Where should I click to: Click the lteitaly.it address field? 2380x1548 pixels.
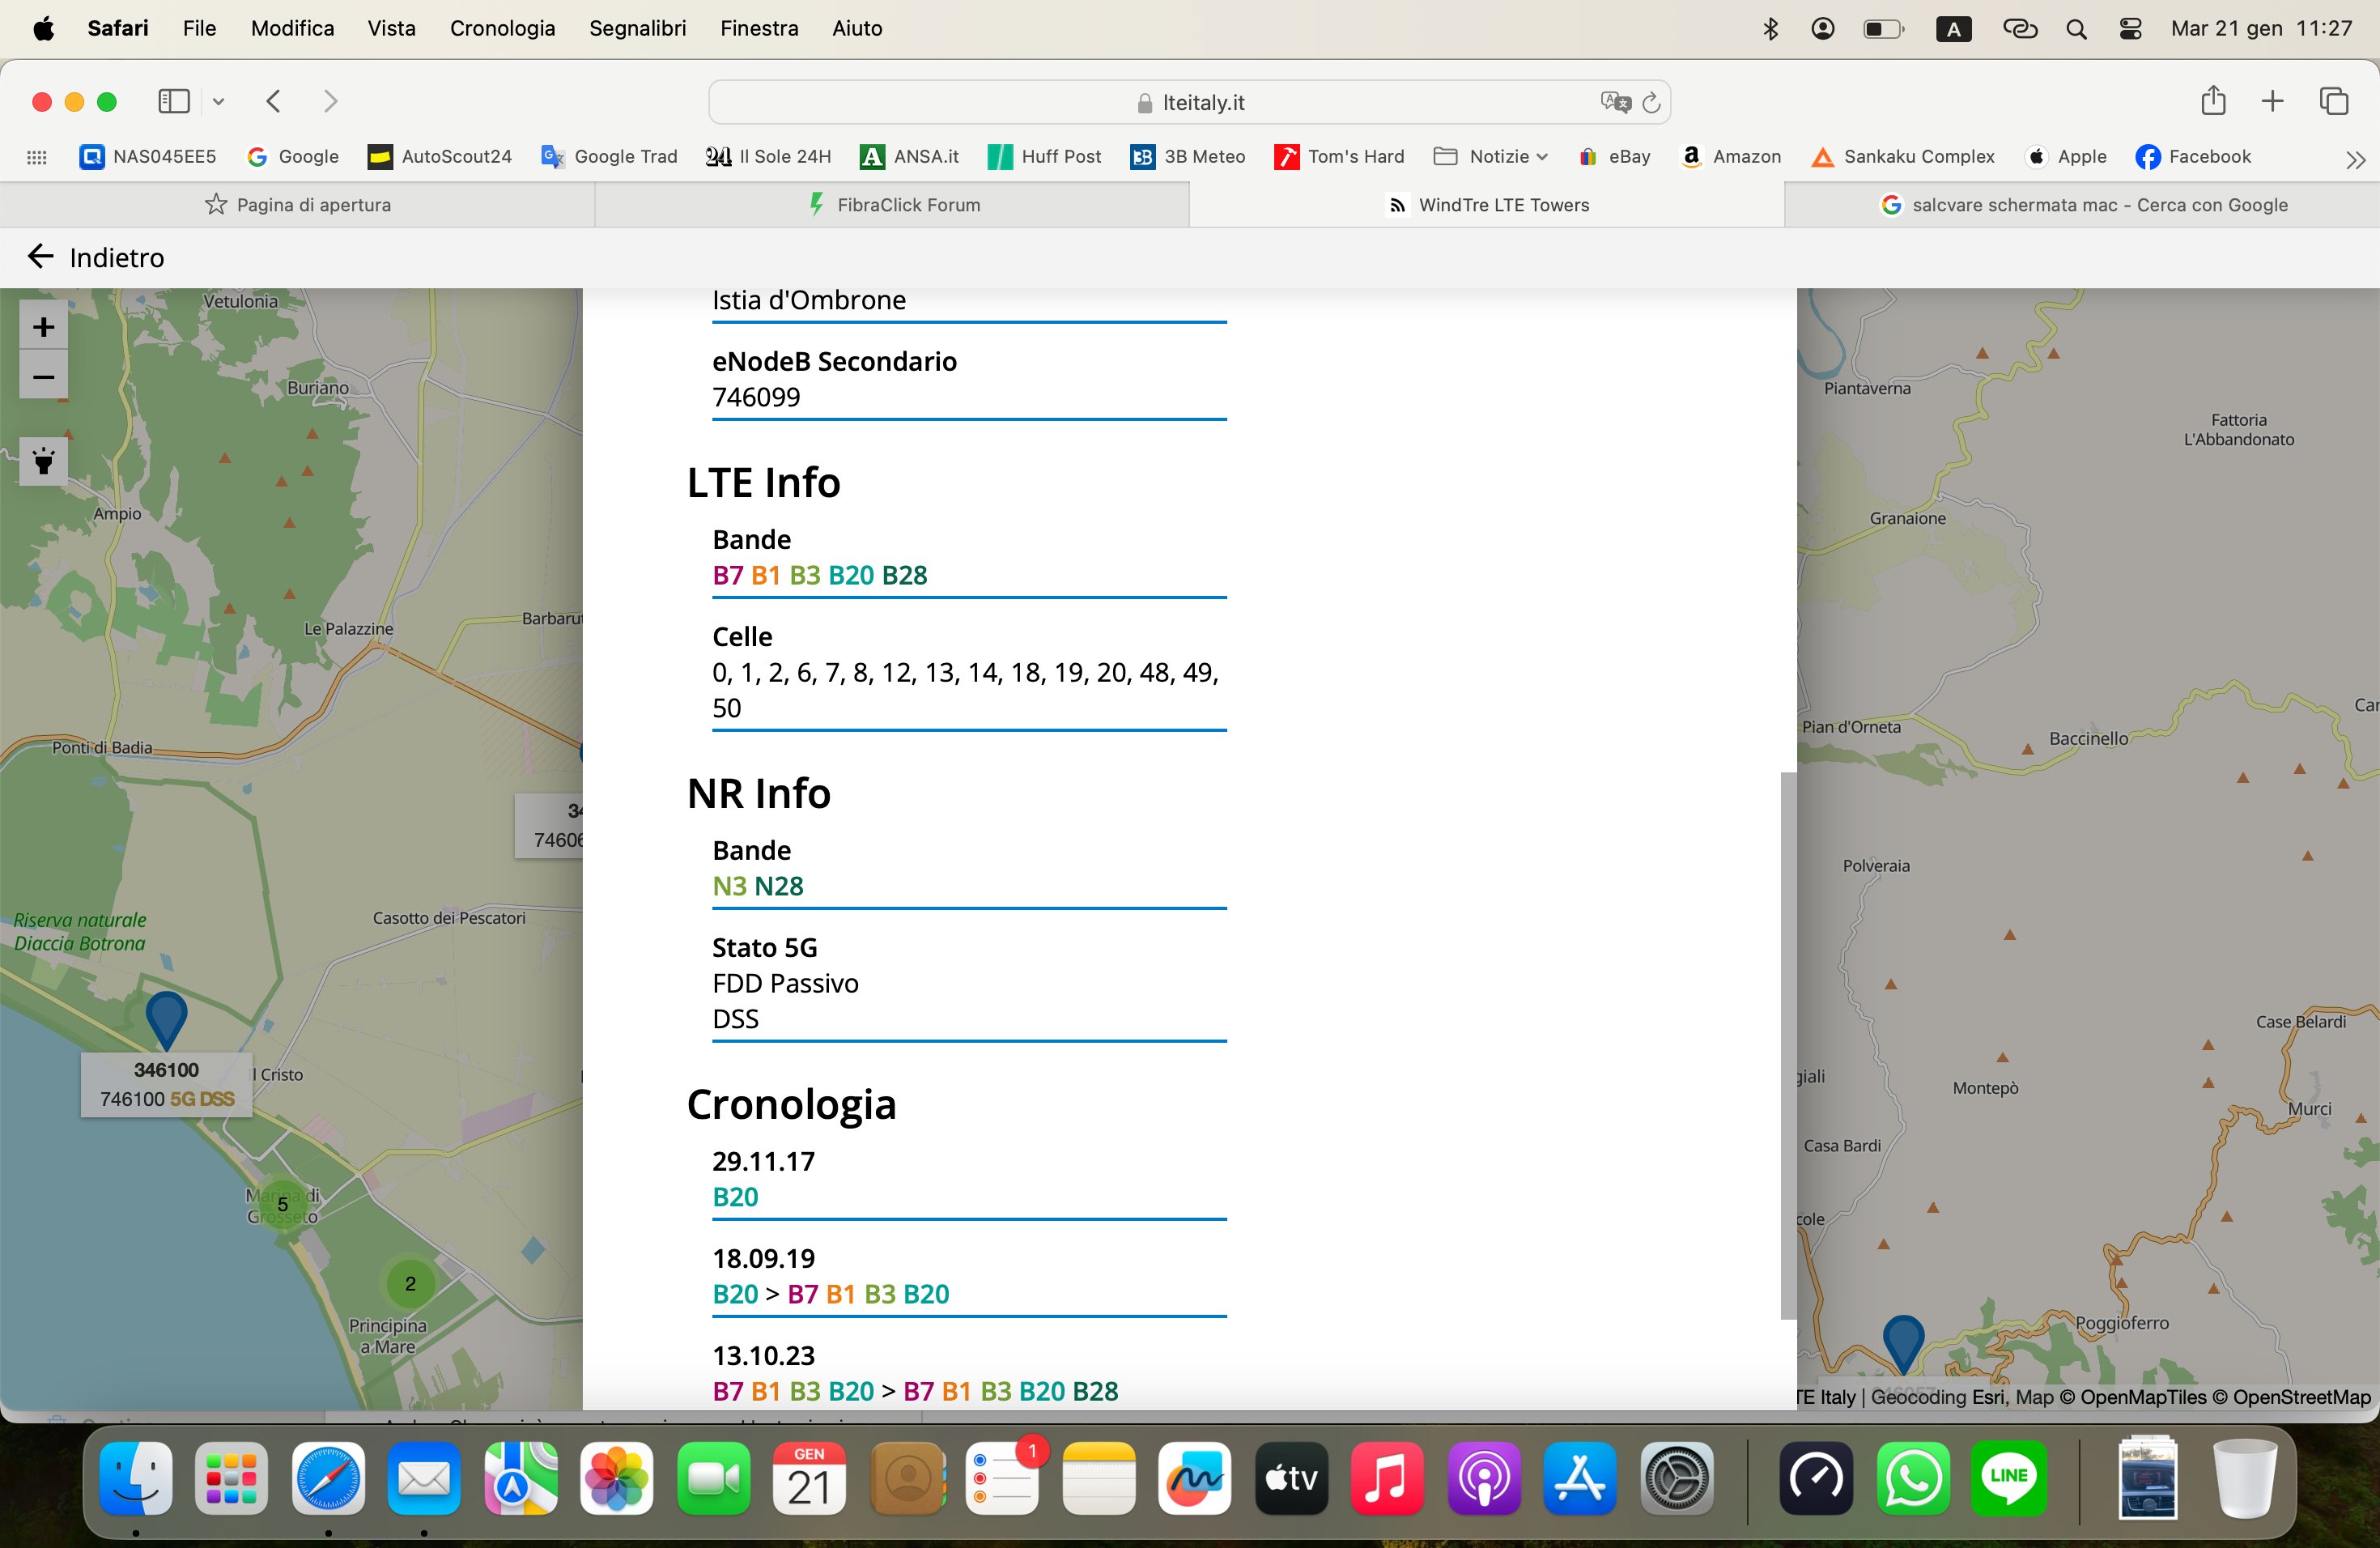1190,102
